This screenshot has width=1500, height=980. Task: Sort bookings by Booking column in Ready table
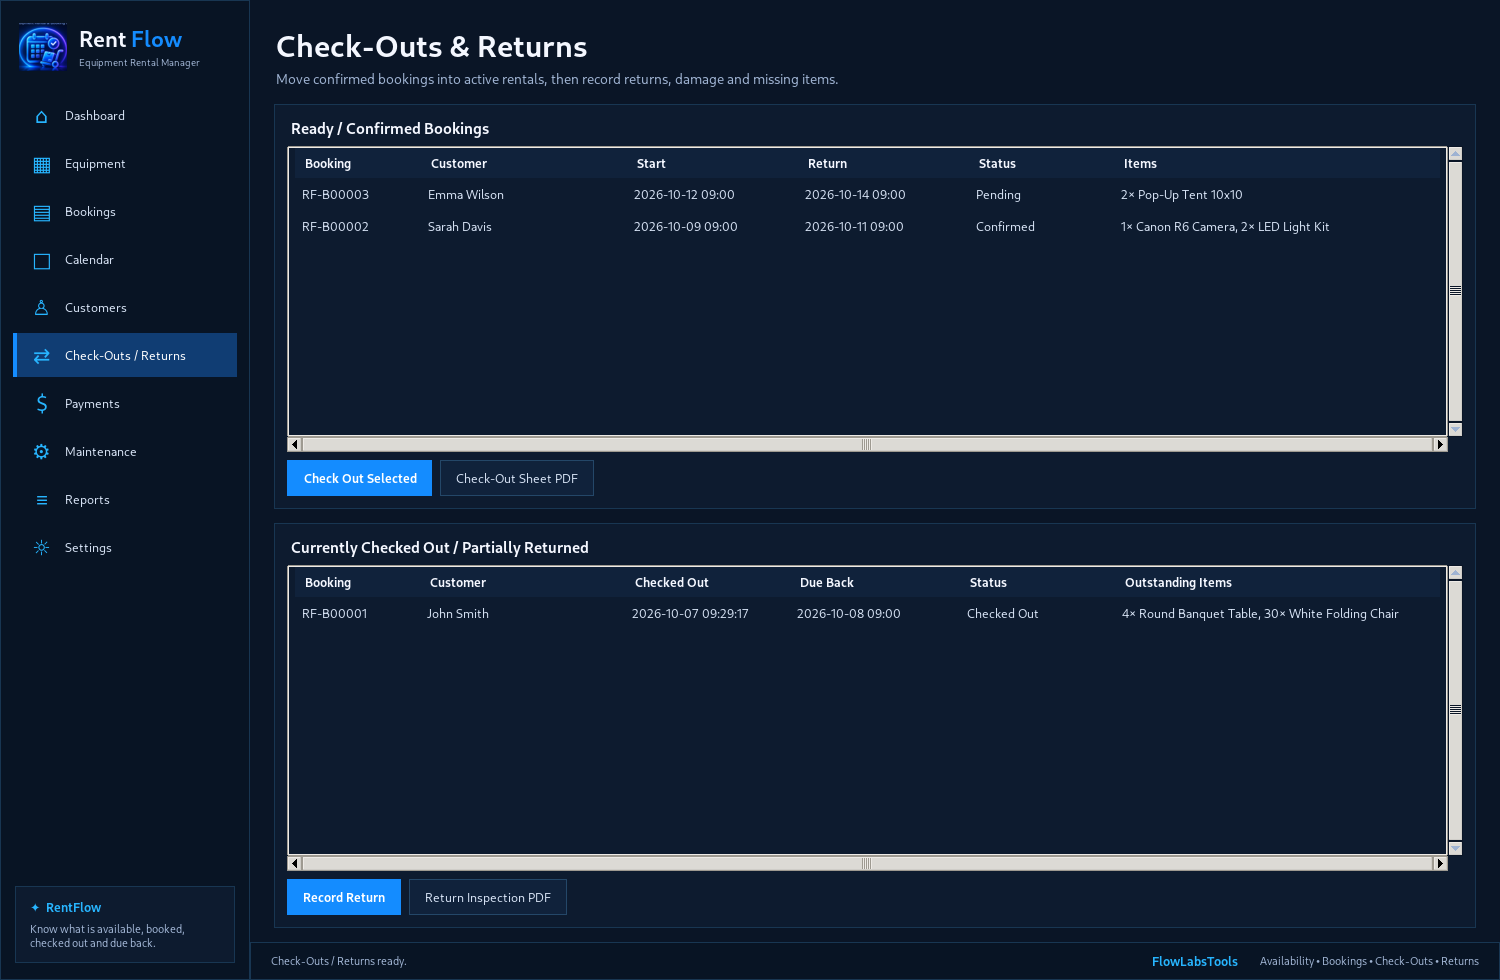[x=328, y=164]
